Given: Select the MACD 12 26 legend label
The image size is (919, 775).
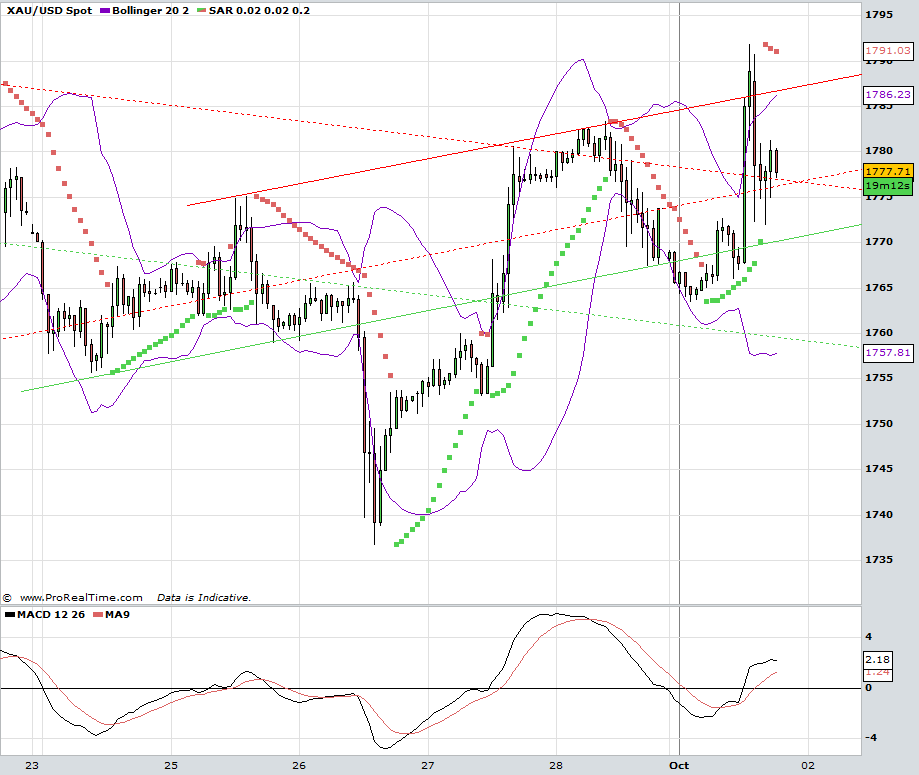Looking at the screenshot, I should (x=51, y=614).
